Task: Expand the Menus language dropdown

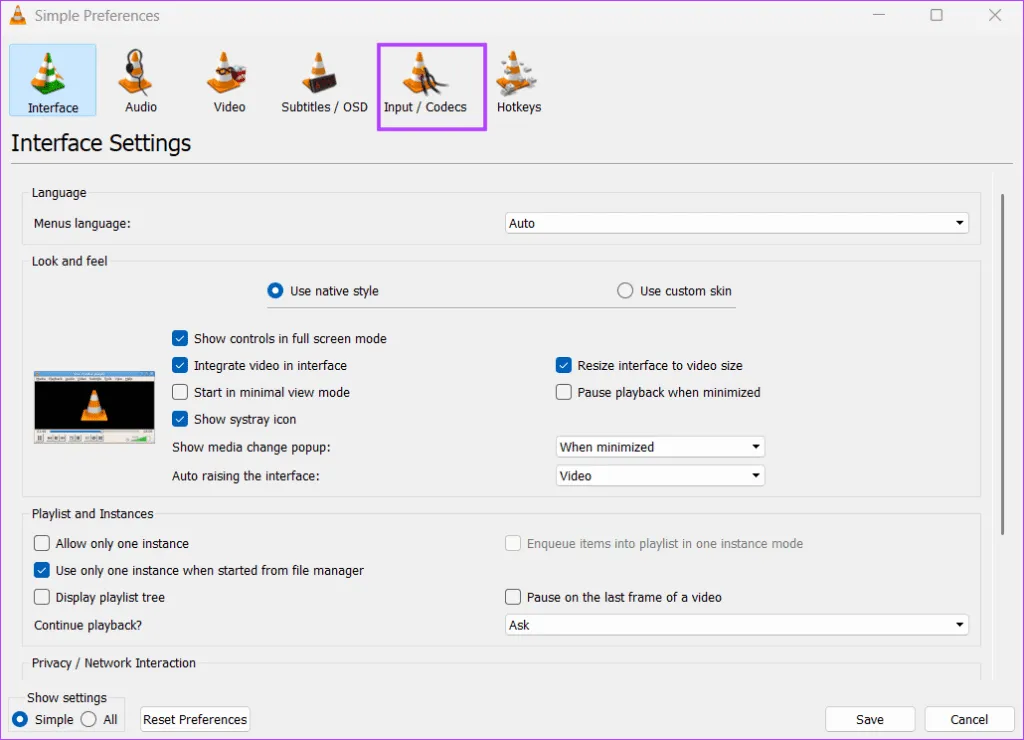Action: (x=737, y=224)
